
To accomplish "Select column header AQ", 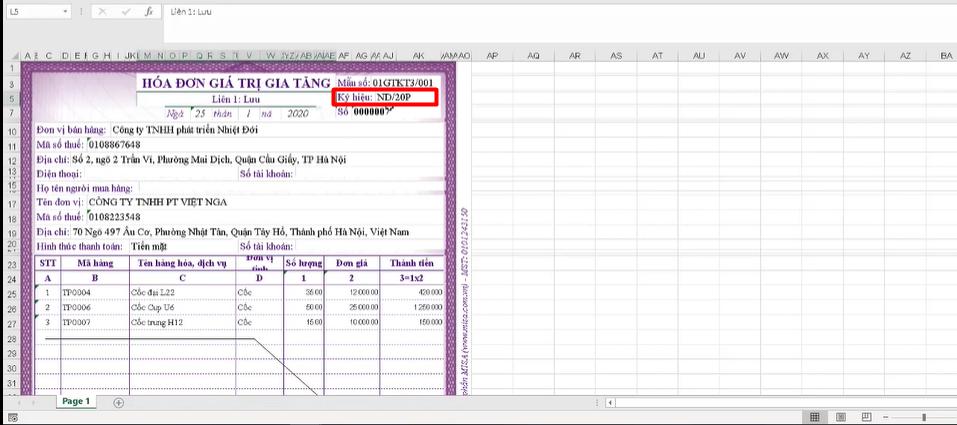I will 533,56.
